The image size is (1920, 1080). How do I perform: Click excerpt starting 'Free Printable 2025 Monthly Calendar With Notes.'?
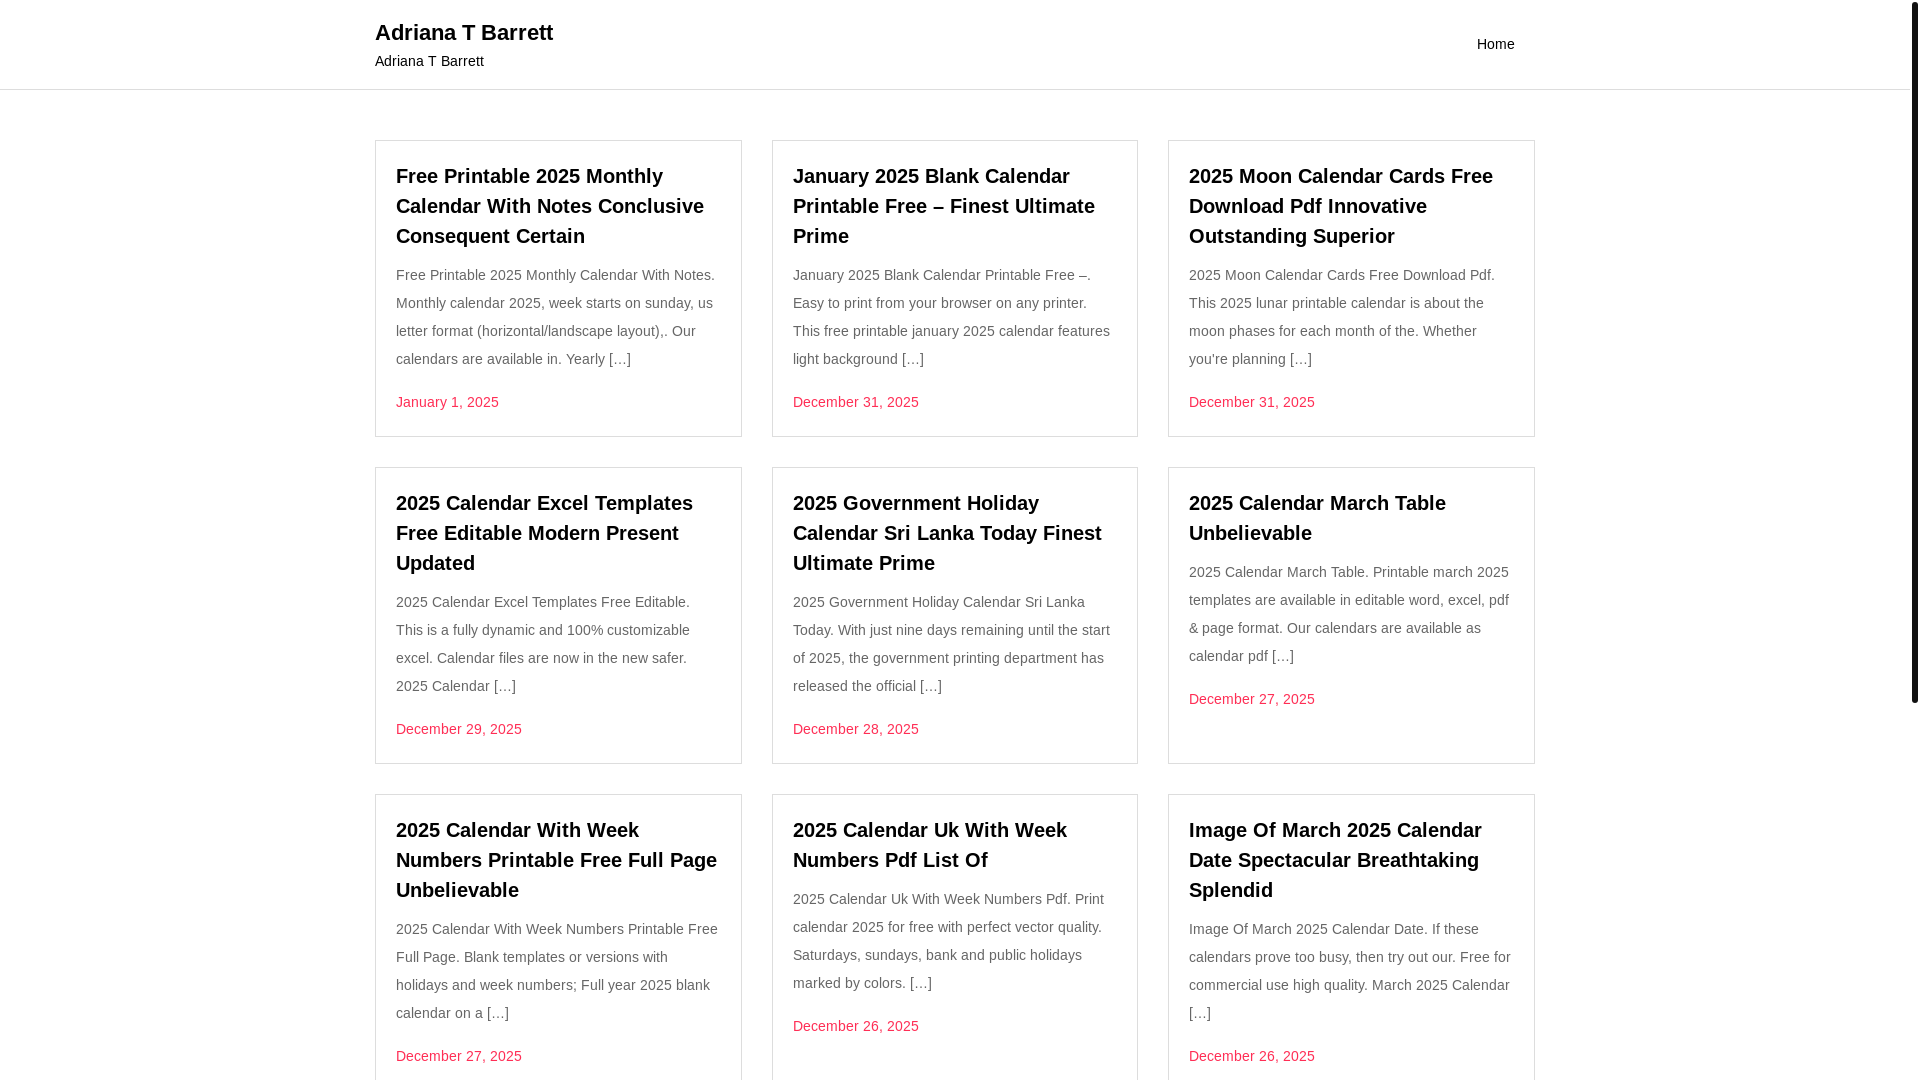558,317
